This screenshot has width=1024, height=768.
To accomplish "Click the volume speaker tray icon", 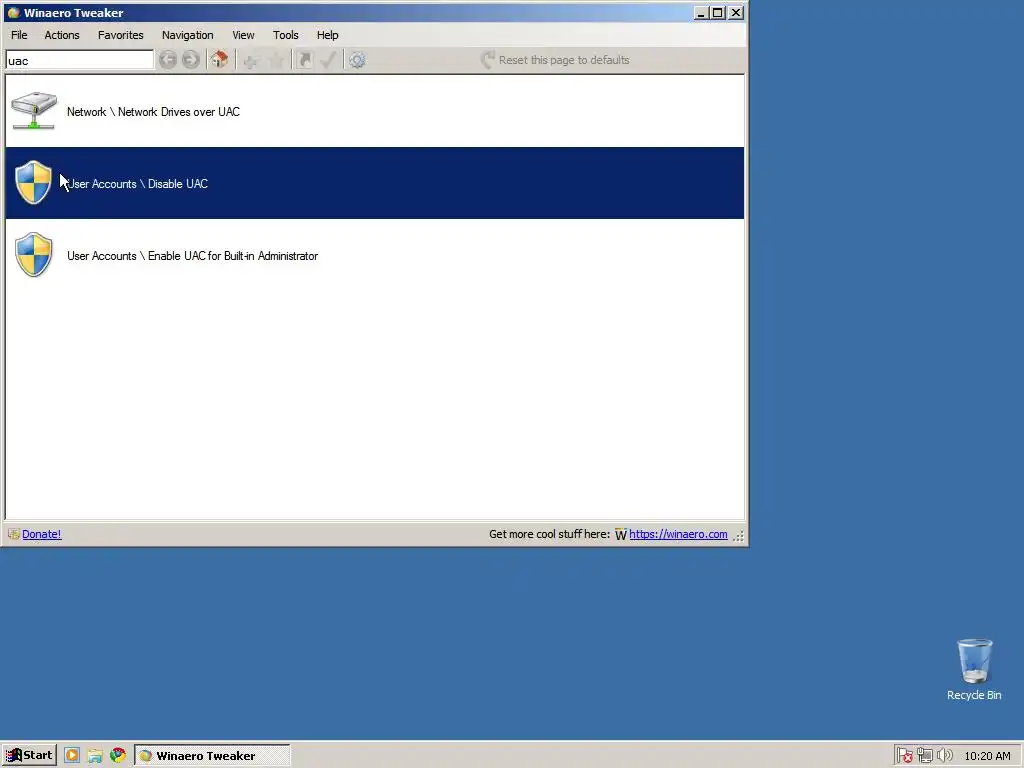I will pyautogui.click(x=944, y=756).
